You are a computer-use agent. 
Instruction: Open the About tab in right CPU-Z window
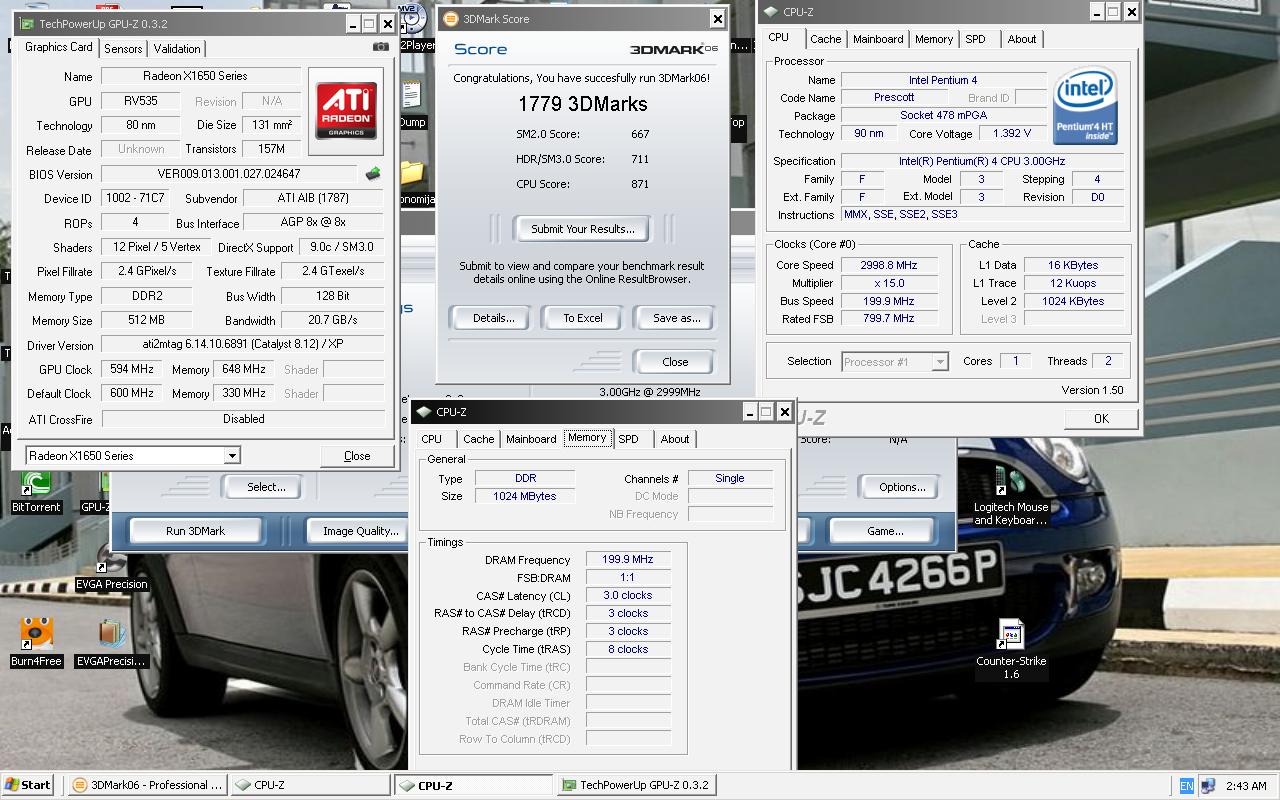[x=1022, y=39]
